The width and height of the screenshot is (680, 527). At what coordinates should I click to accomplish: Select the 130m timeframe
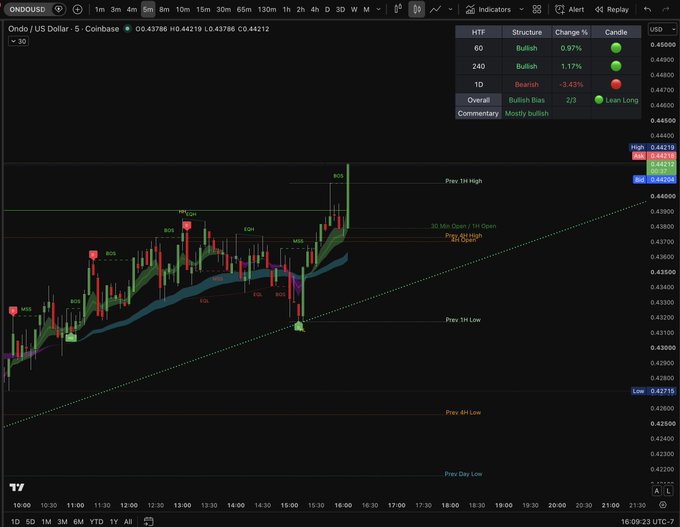click(x=267, y=9)
